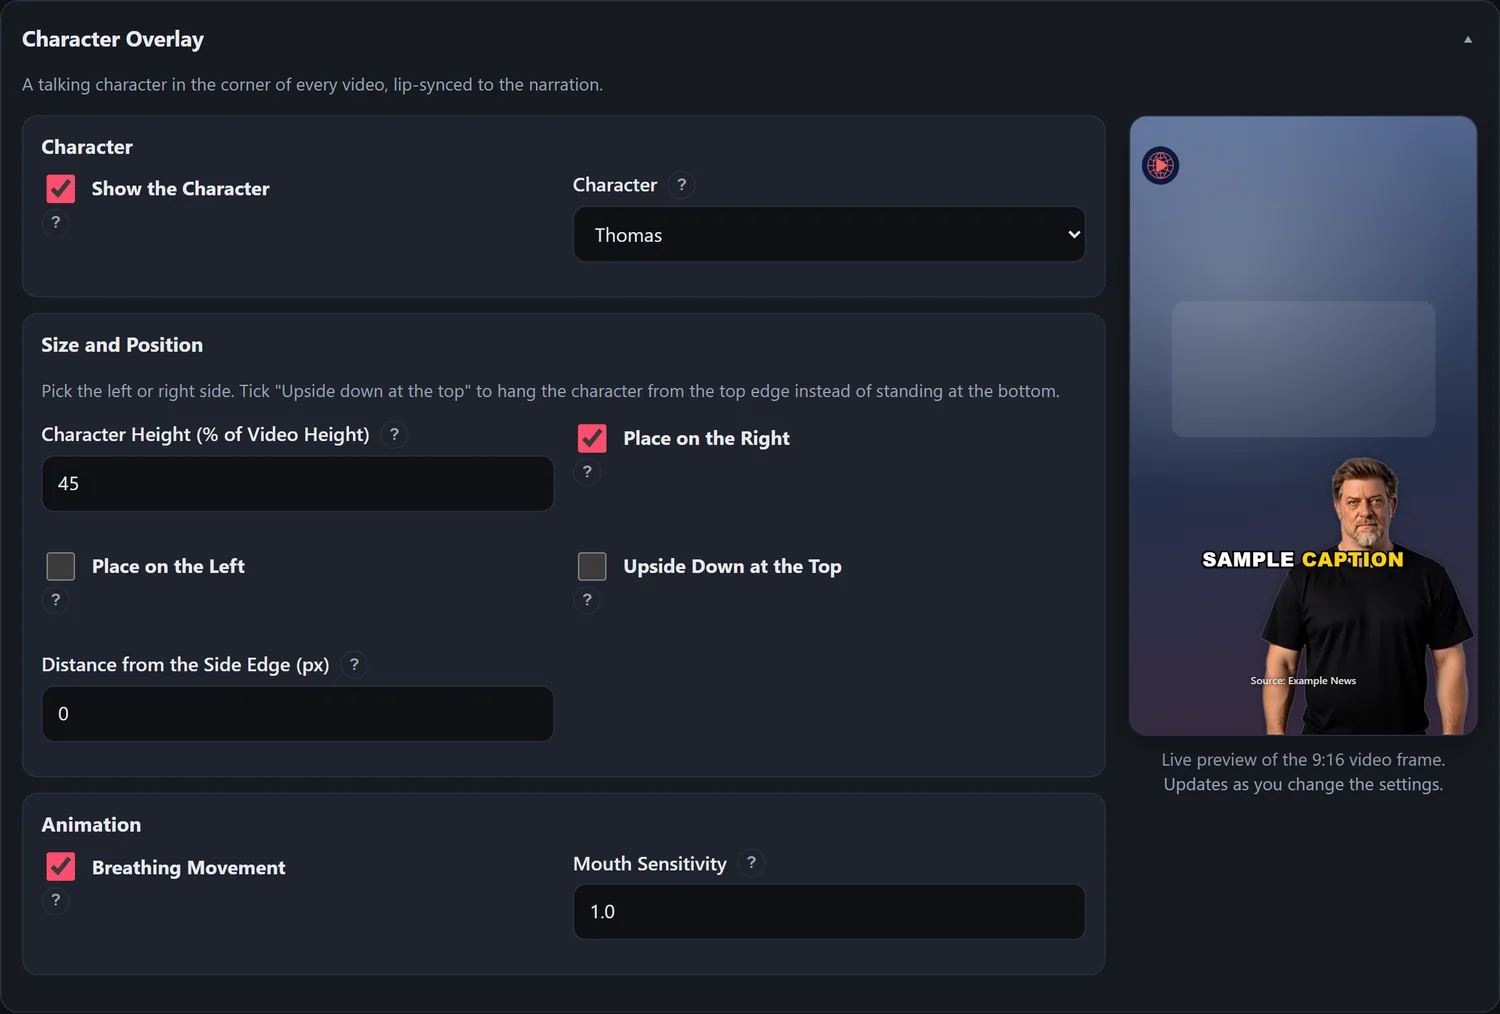Open help icon under Place on the Right
The image size is (1500, 1014).
[587, 472]
